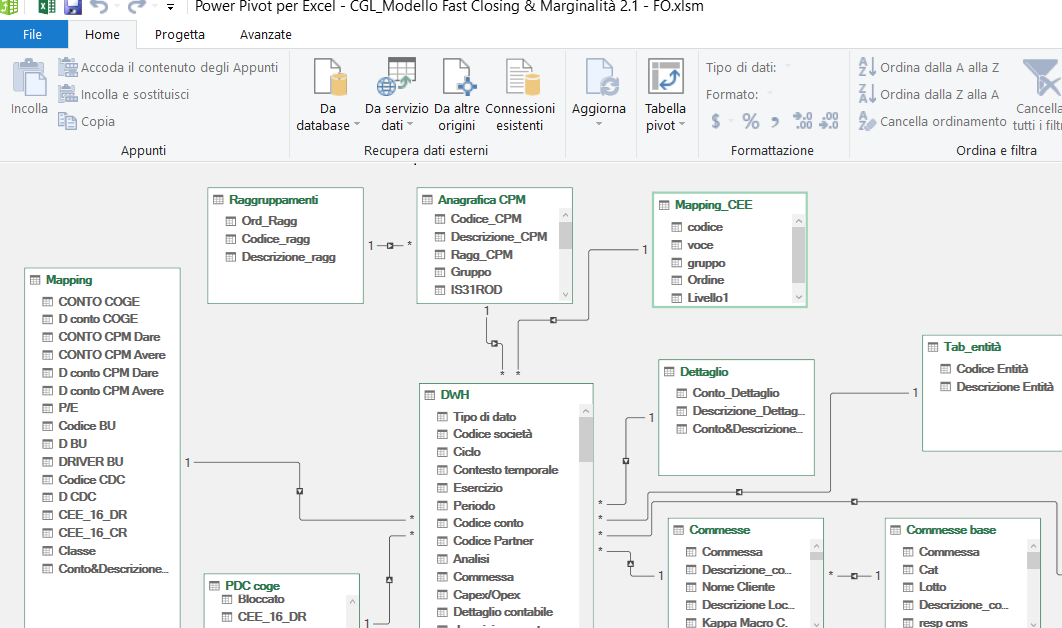Click the Incolla paste icon
Screen dimensions: 1062x628
29,78
